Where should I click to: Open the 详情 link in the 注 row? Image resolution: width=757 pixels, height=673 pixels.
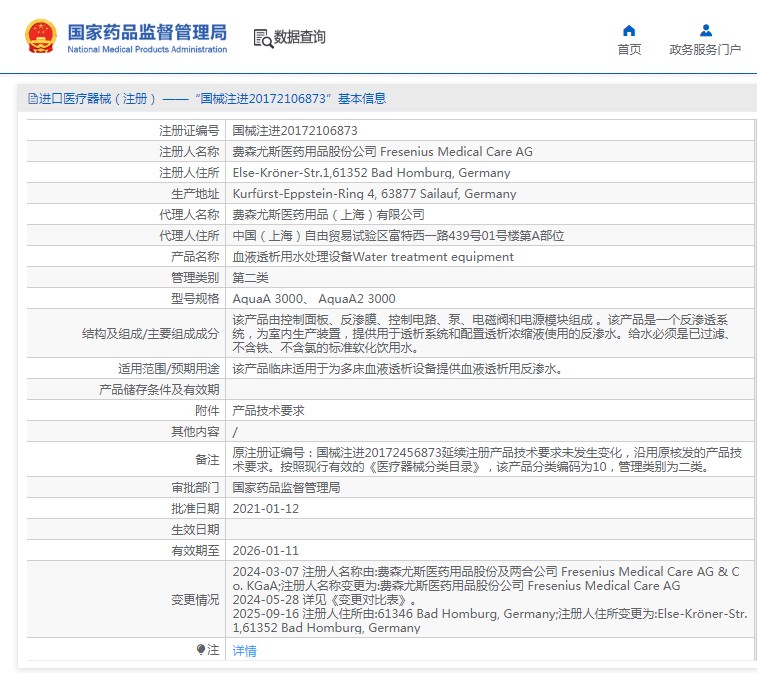244,651
